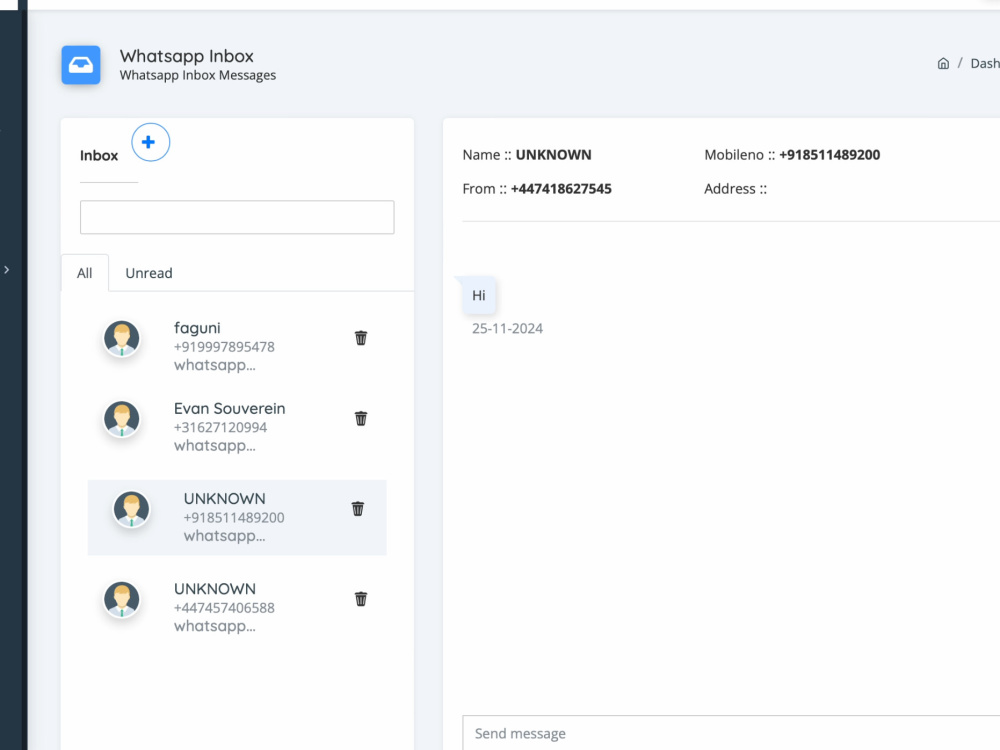
Task: Click faguni's avatar picture
Action: click(122, 338)
